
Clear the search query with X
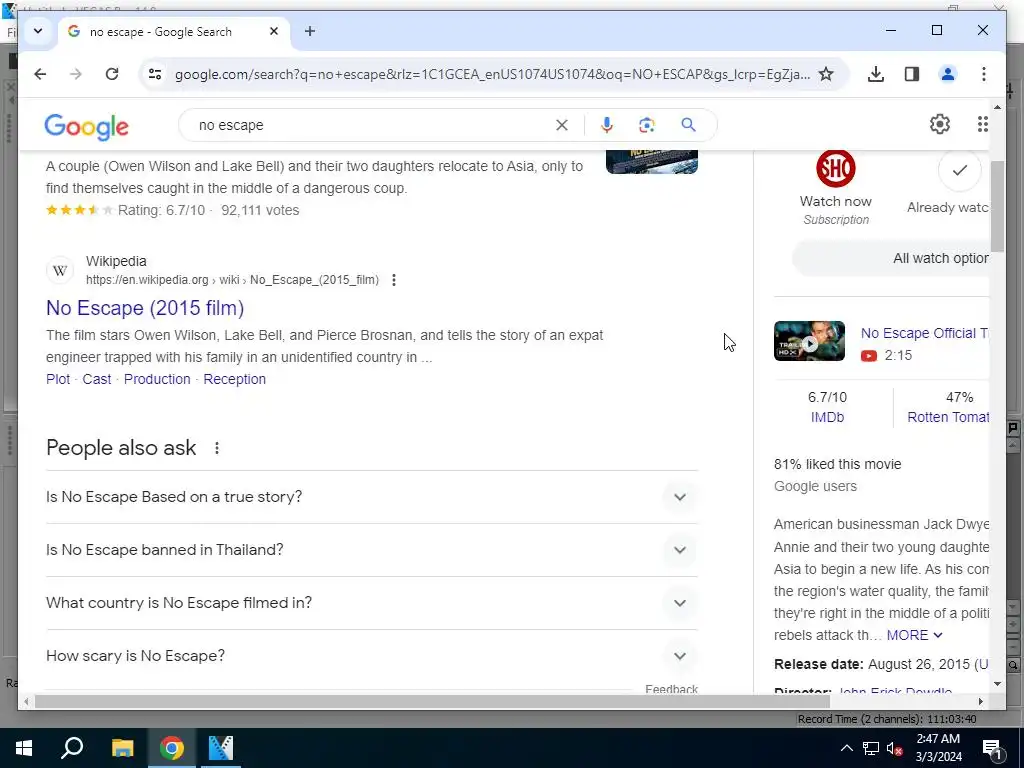[562, 125]
